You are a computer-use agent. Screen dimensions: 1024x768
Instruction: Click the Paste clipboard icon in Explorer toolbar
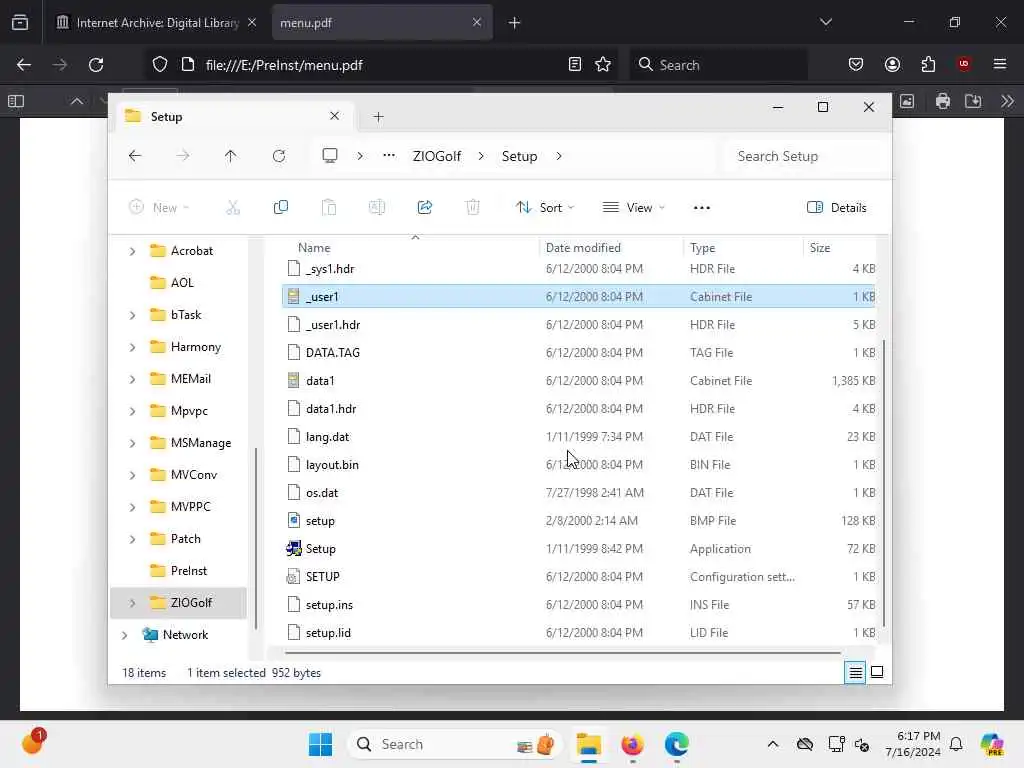pos(329,208)
